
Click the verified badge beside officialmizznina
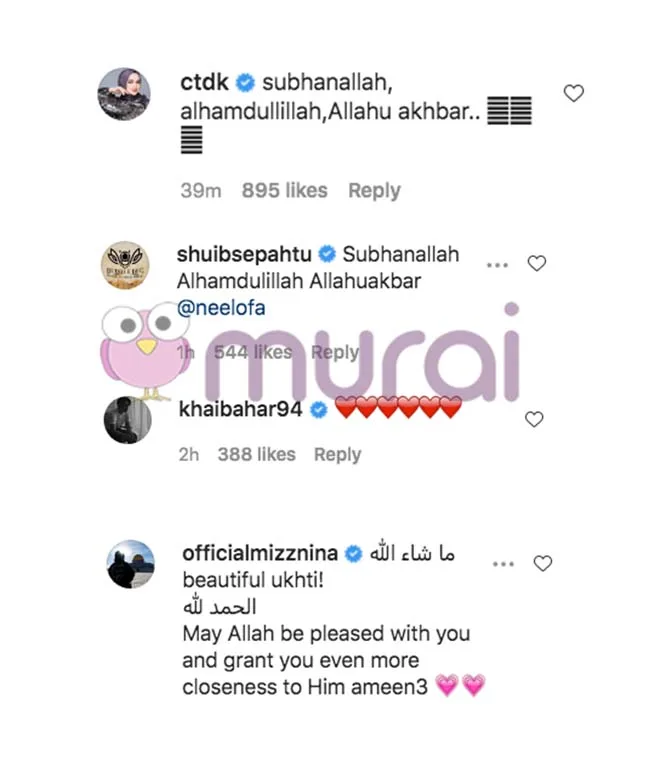(354, 554)
